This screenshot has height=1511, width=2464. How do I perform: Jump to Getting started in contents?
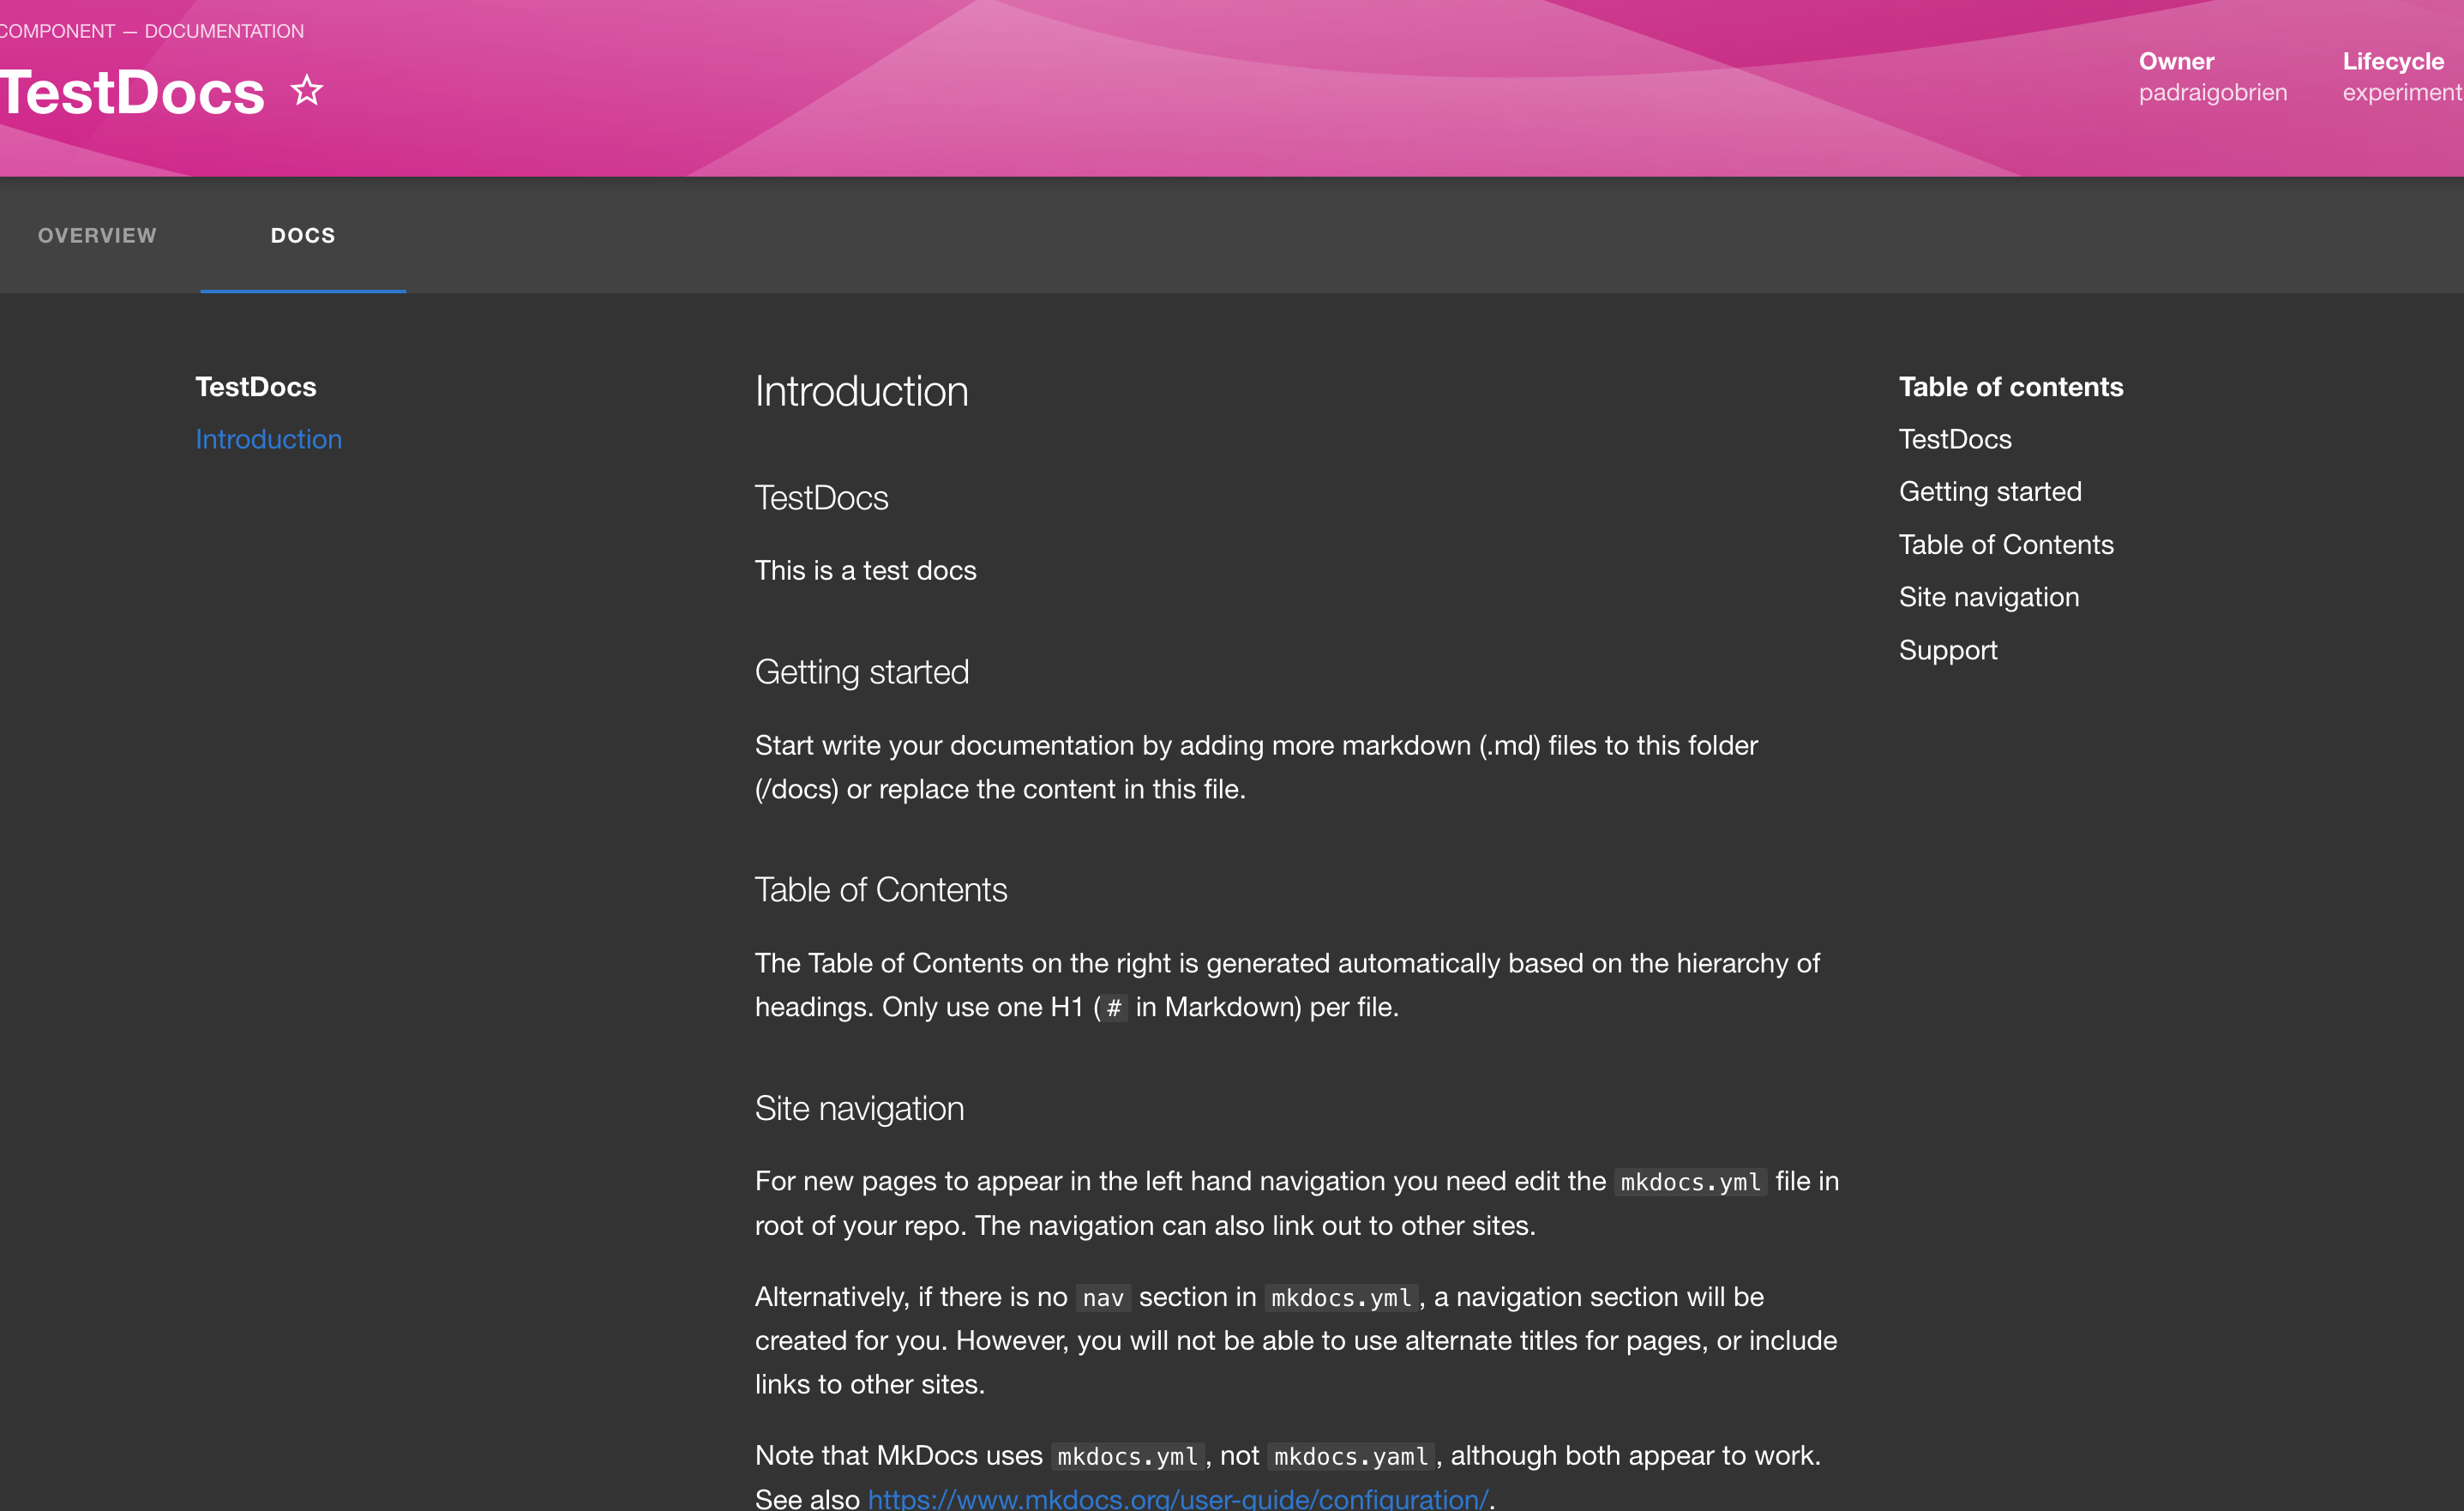1989,492
